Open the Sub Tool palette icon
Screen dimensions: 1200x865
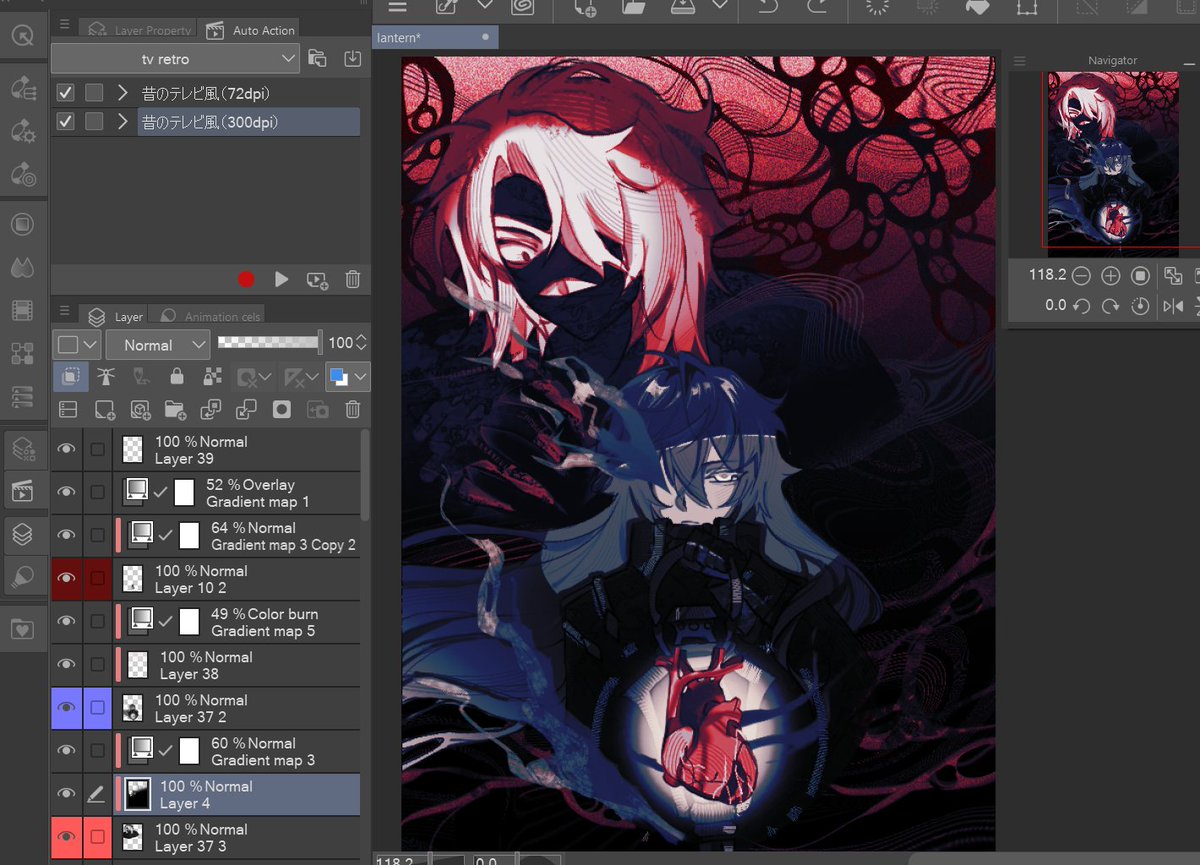point(22,88)
